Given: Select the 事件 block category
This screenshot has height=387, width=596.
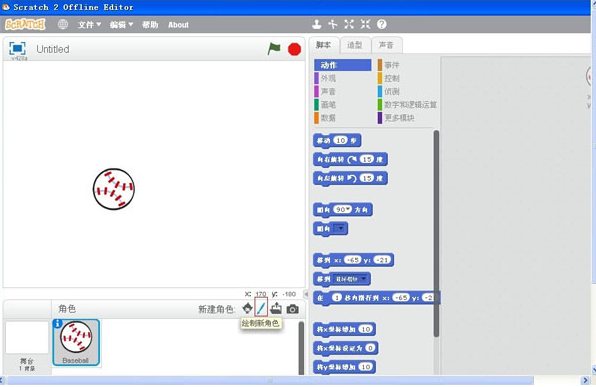Looking at the screenshot, I should point(388,65).
